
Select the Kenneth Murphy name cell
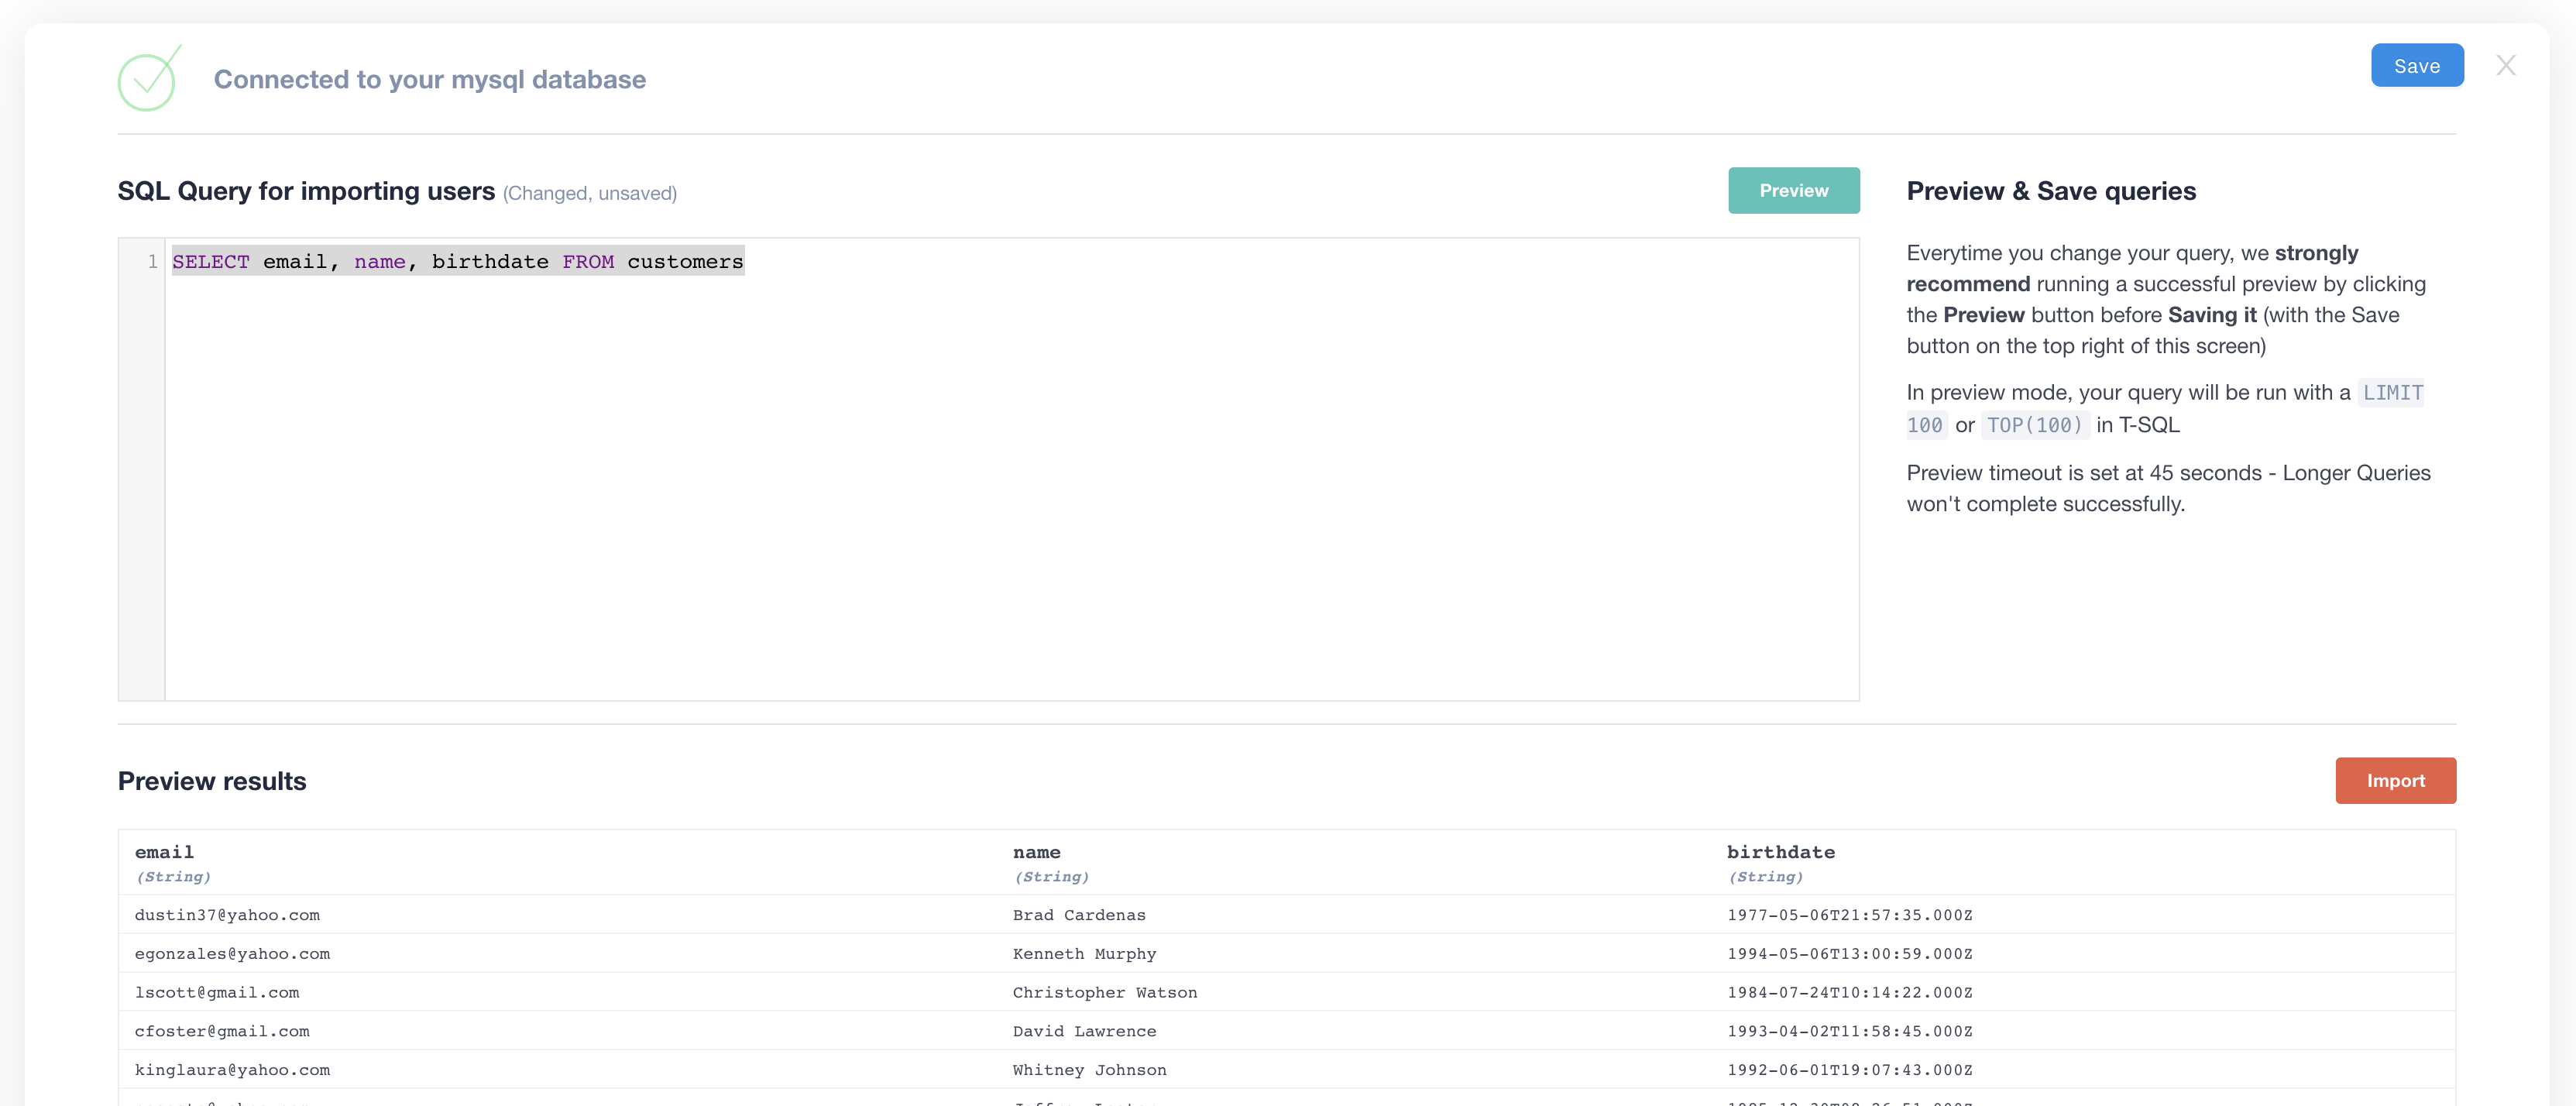pos(1084,954)
